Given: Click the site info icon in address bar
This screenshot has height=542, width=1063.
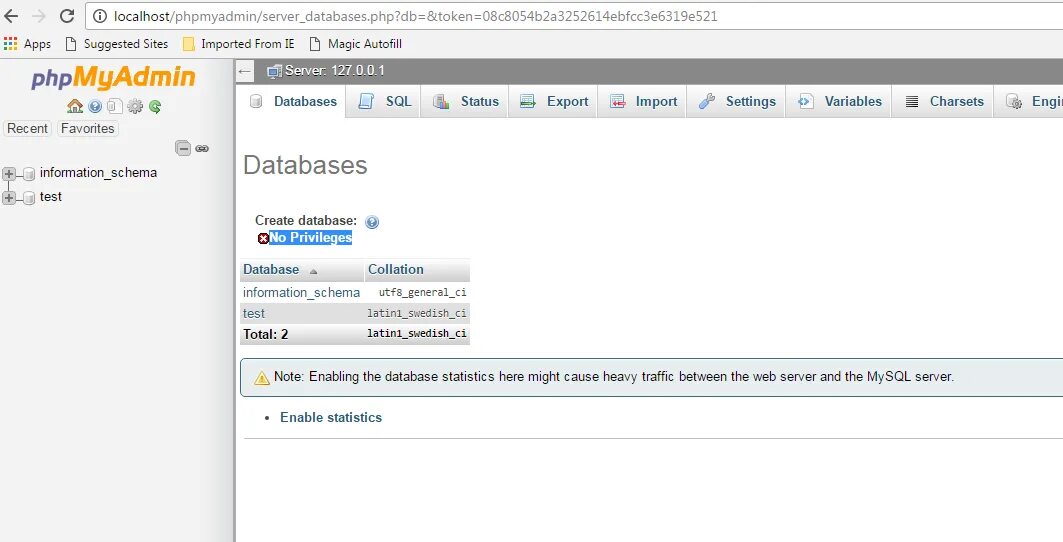Looking at the screenshot, I should (100, 16).
